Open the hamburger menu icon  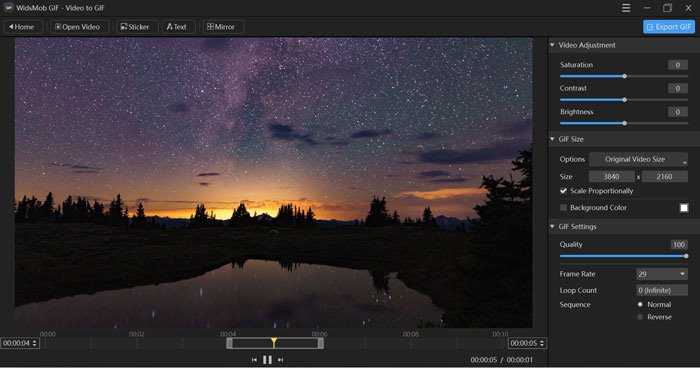(626, 8)
